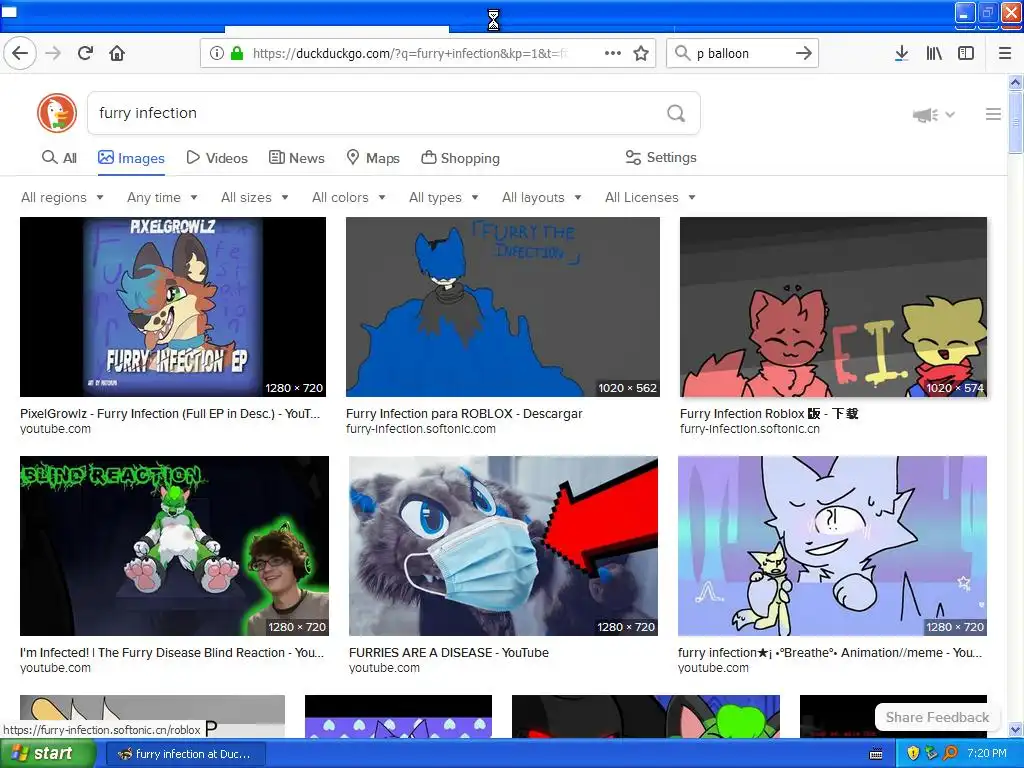The height and width of the screenshot is (768, 1024).
Task: Click 'FURRIES ARE A DISEASE - YouTube' link
Action: (449, 652)
